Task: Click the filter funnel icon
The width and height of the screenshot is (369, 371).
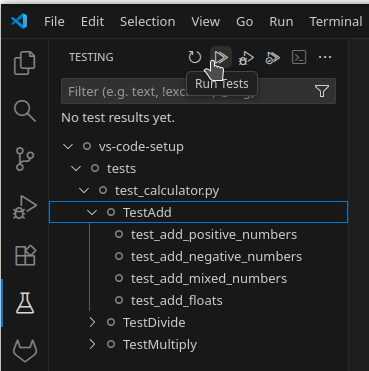Action: [x=322, y=91]
